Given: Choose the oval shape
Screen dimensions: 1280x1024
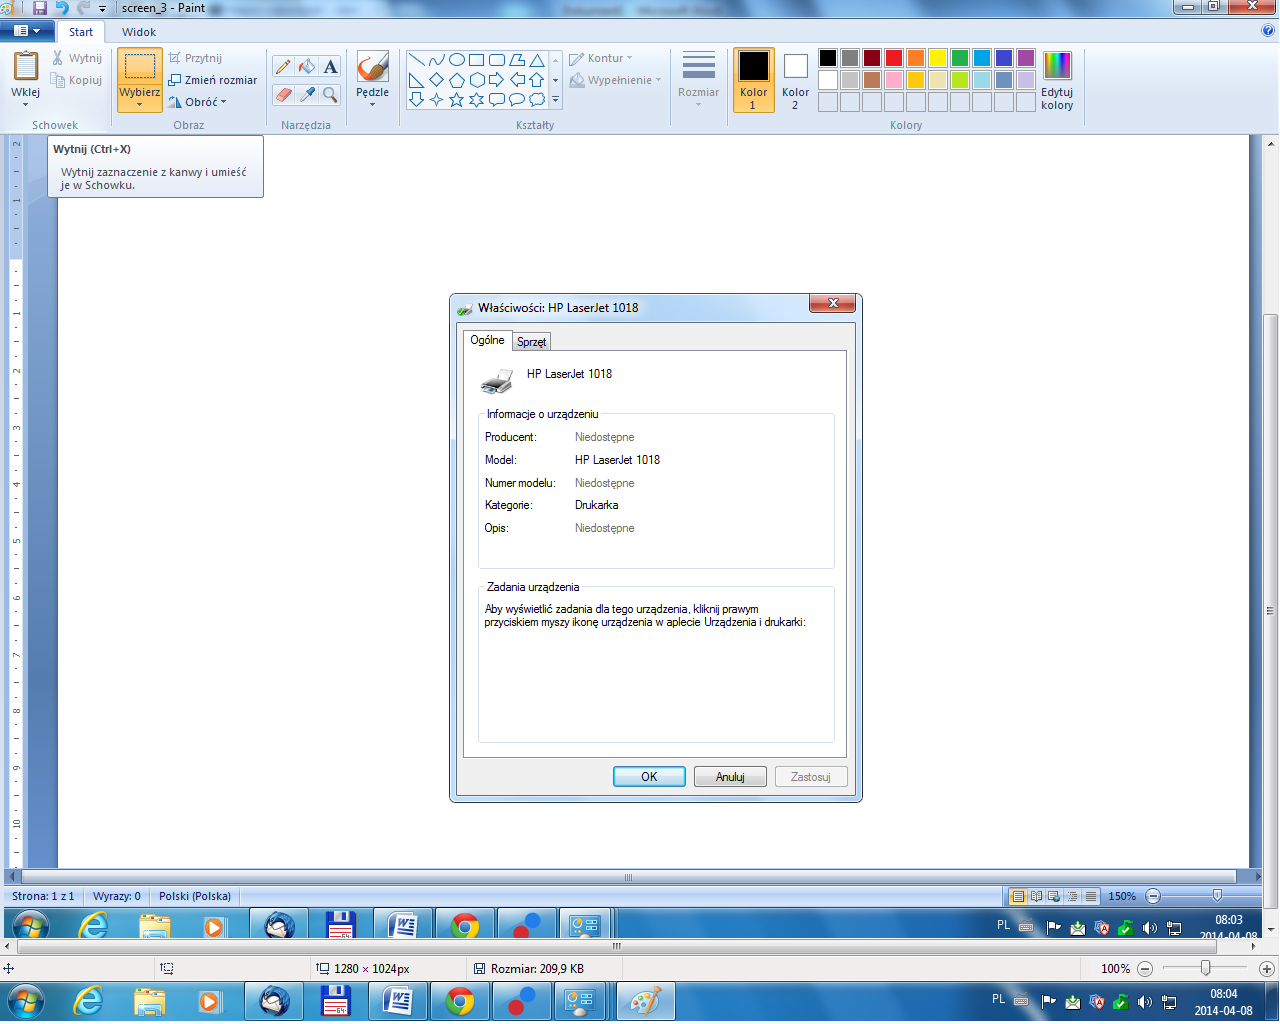Looking at the screenshot, I should 456,60.
